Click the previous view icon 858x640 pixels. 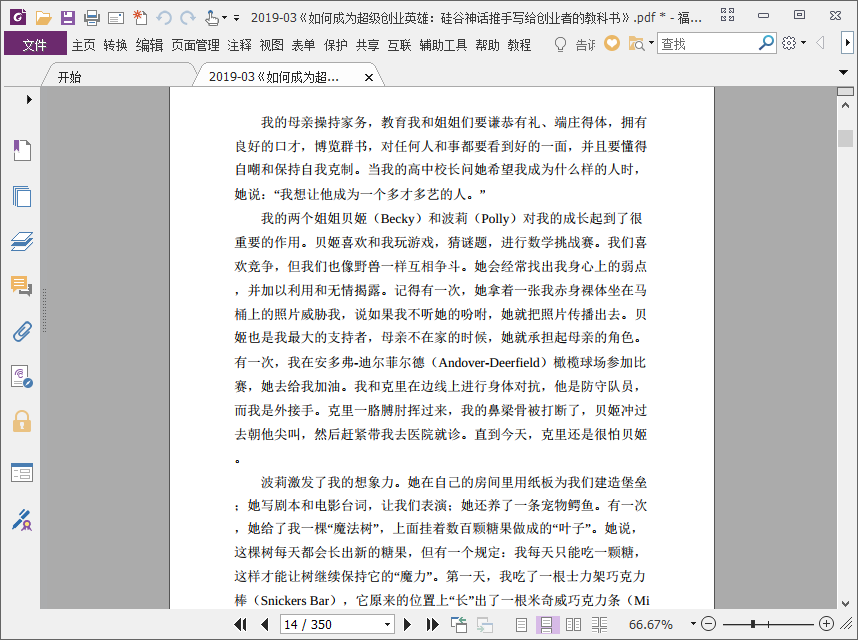tap(459, 624)
